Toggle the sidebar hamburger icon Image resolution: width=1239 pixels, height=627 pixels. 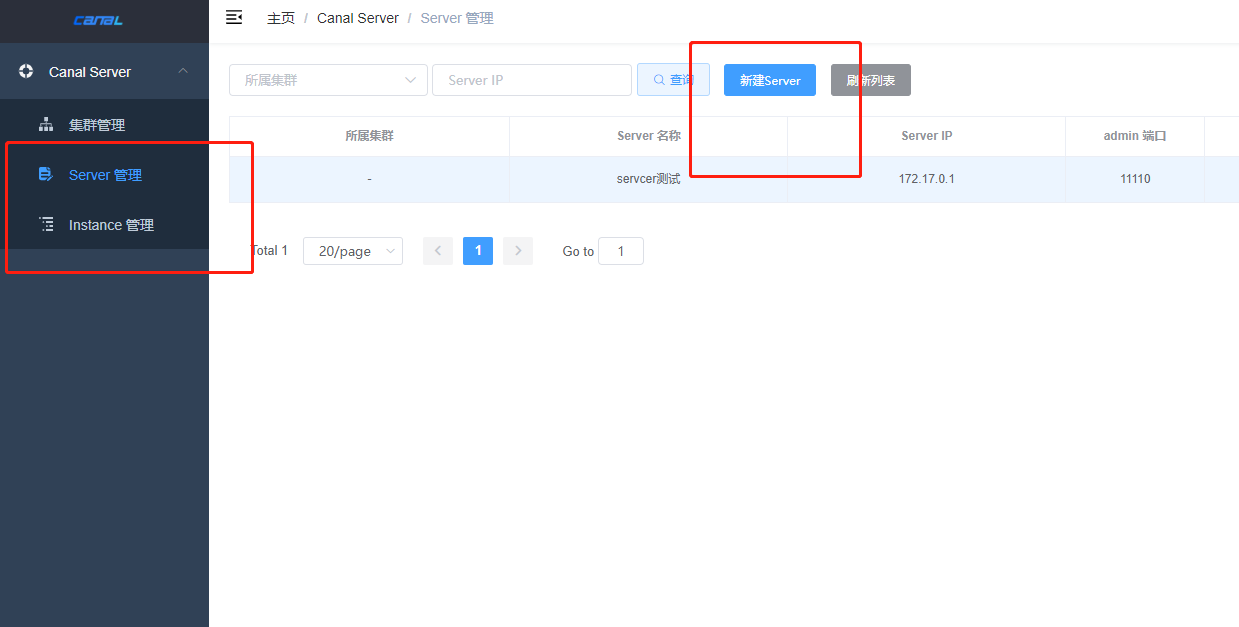(234, 17)
